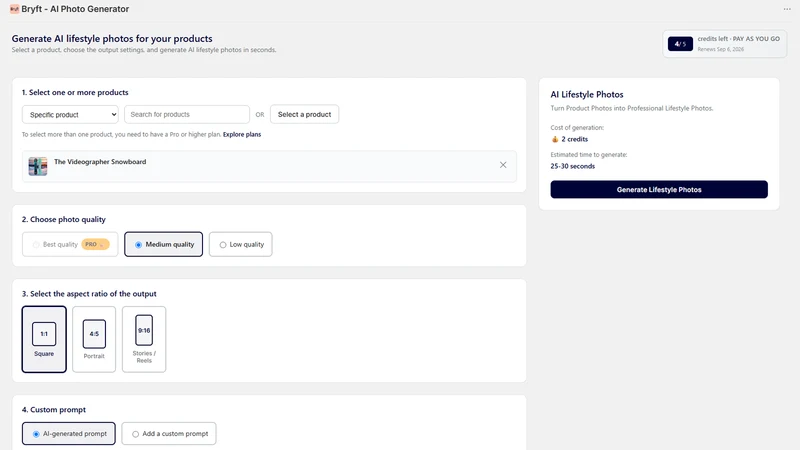Select the 4:5 Portrait aspect ratio
This screenshot has width=800, height=450.
94,339
